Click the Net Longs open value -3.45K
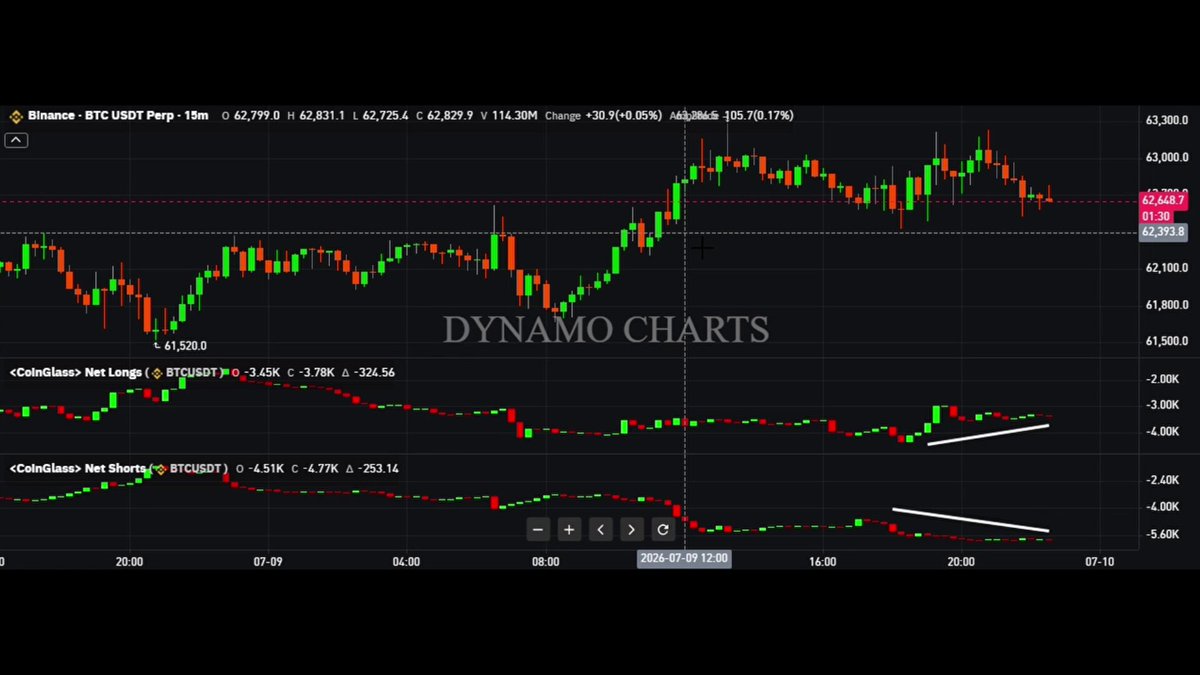The image size is (1200, 675). 261,373
